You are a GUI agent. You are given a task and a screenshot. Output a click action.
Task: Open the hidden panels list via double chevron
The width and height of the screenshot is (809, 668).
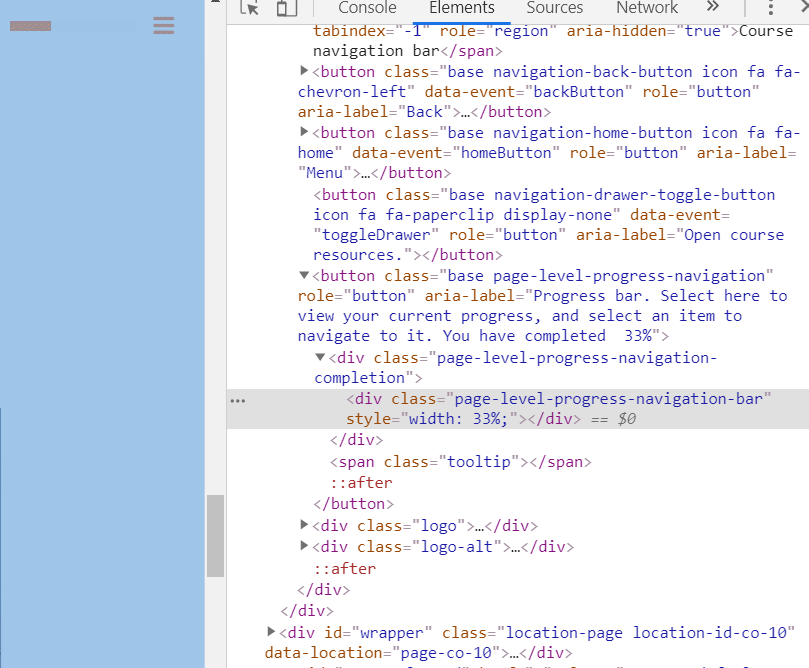pyautogui.click(x=712, y=8)
